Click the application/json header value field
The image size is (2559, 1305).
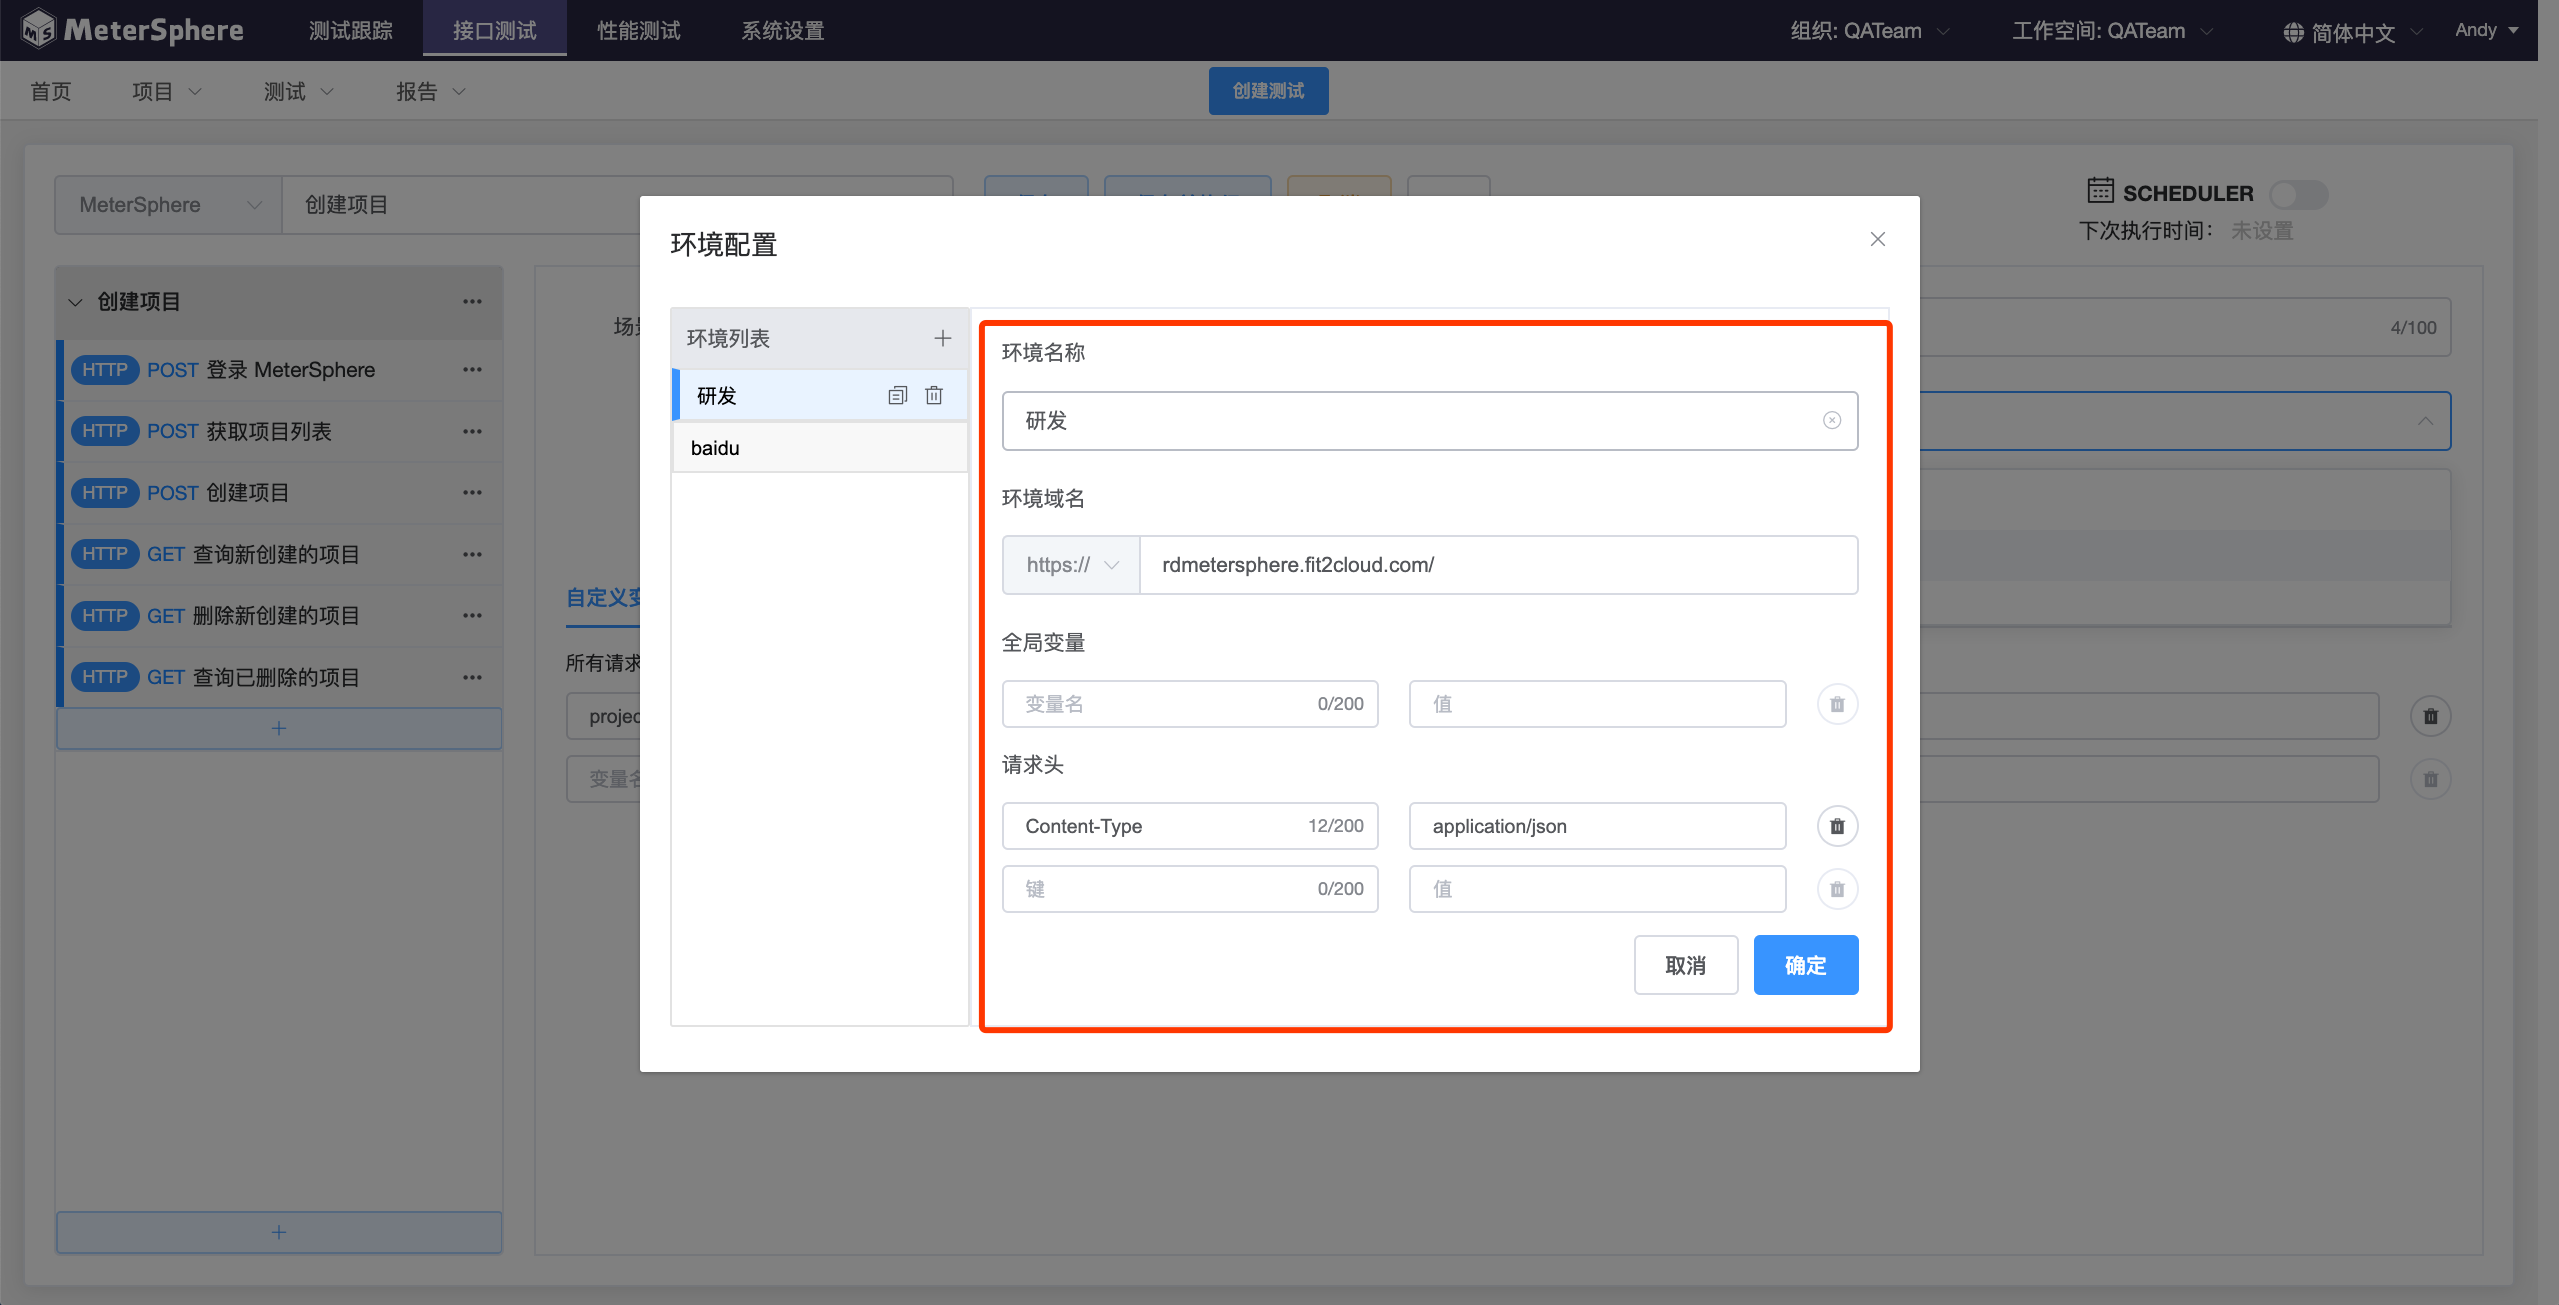pyautogui.click(x=1596, y=826)
